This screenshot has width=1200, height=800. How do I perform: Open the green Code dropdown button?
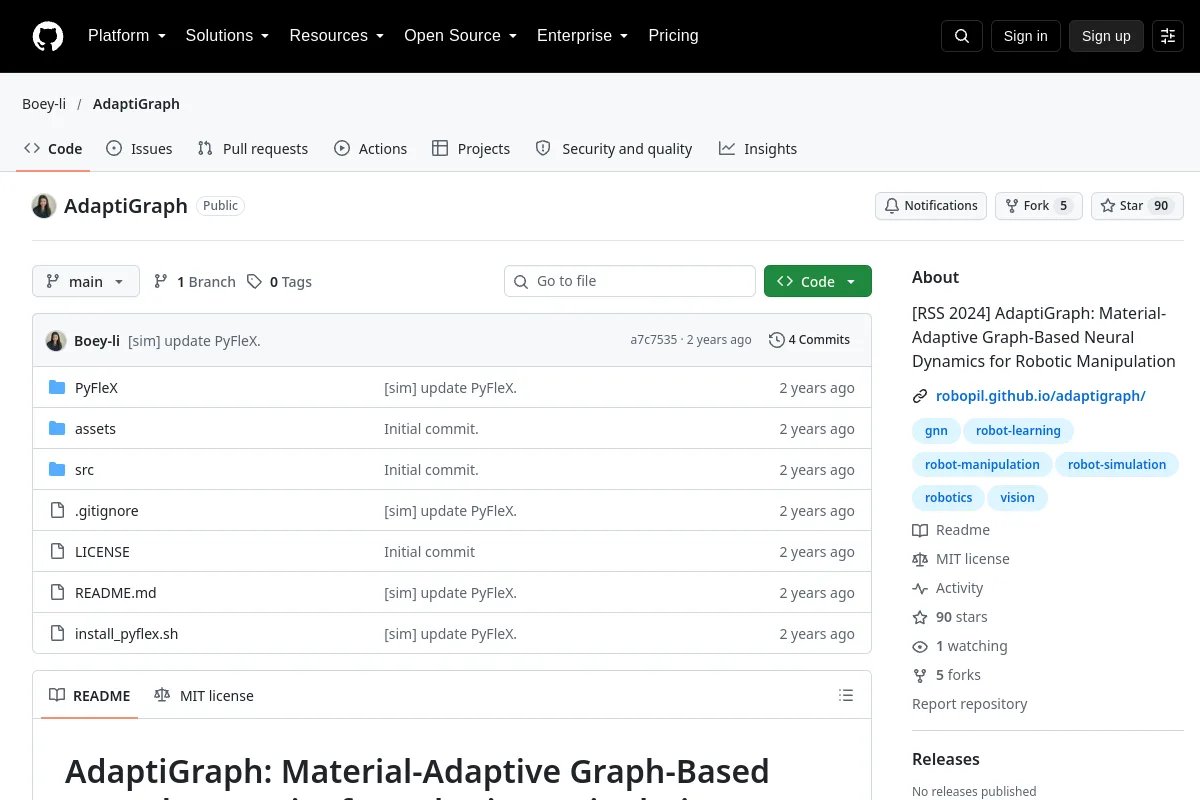[818, 282]
